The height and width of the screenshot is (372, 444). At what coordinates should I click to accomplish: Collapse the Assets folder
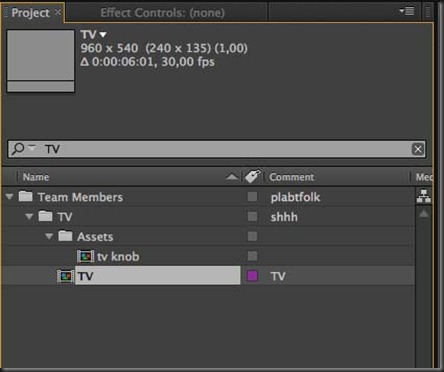click(x=49, y=236)
